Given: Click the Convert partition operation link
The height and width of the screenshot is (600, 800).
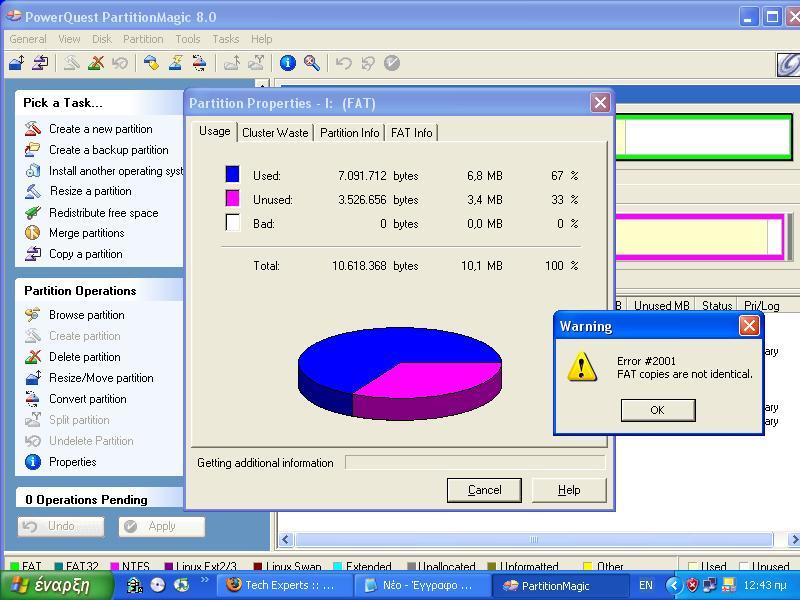Looking at the screenshot, I should [x=88, y=399].
